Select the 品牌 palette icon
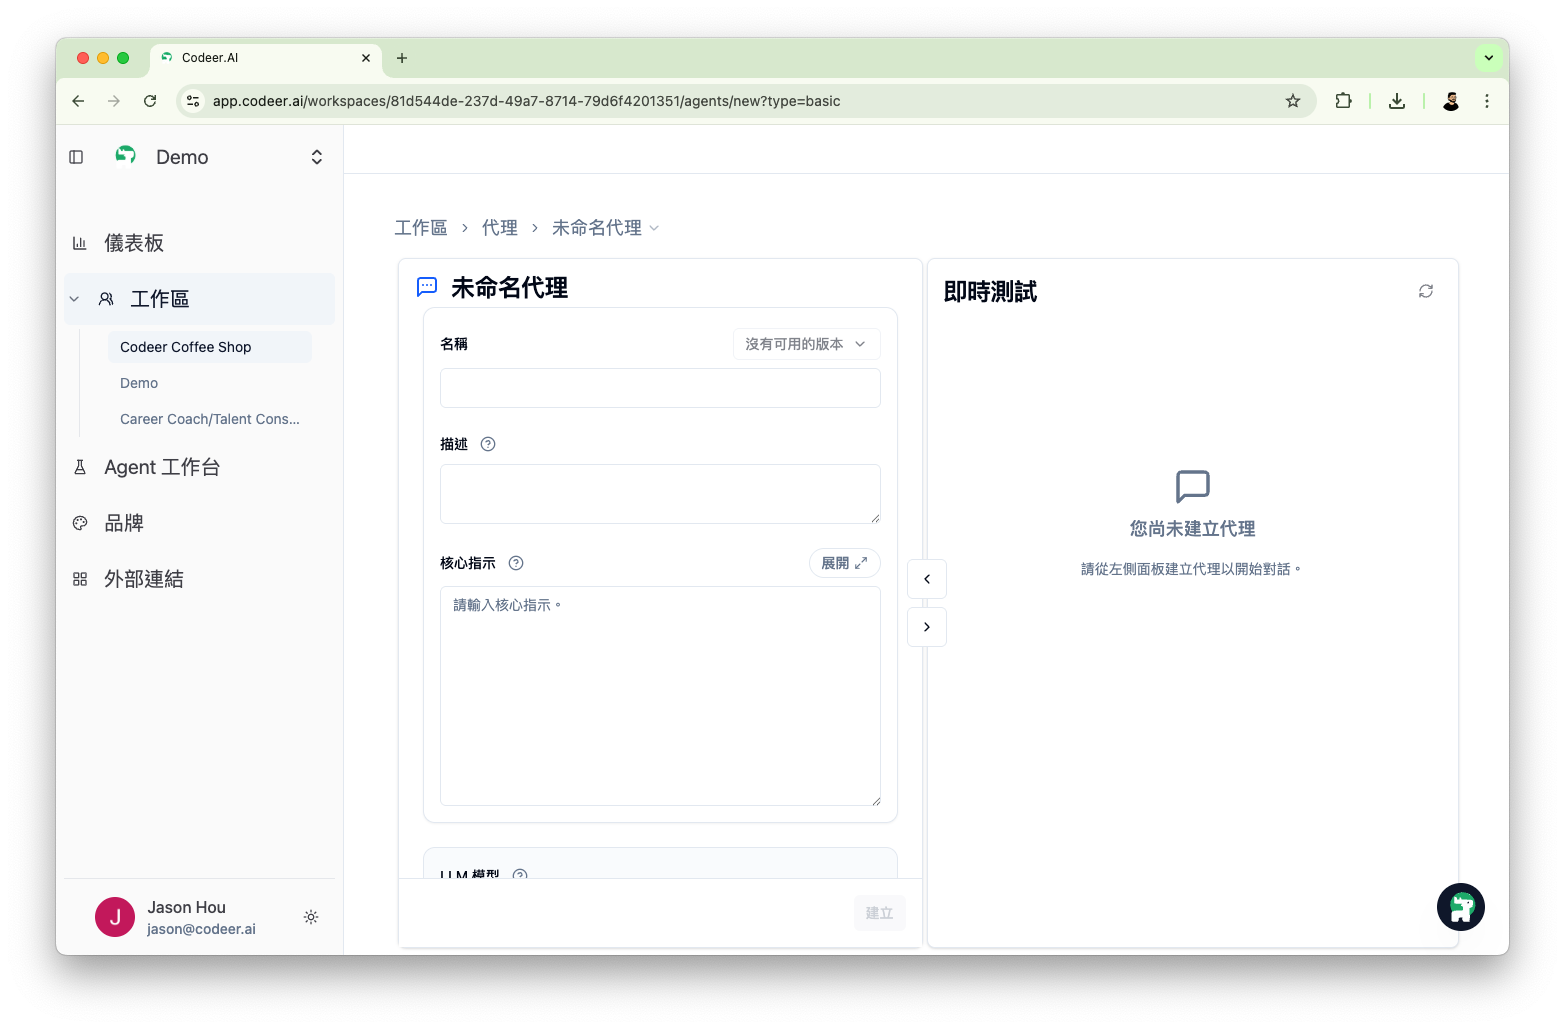Viewport: 1565px width, 1029px height. pos(80,522)
